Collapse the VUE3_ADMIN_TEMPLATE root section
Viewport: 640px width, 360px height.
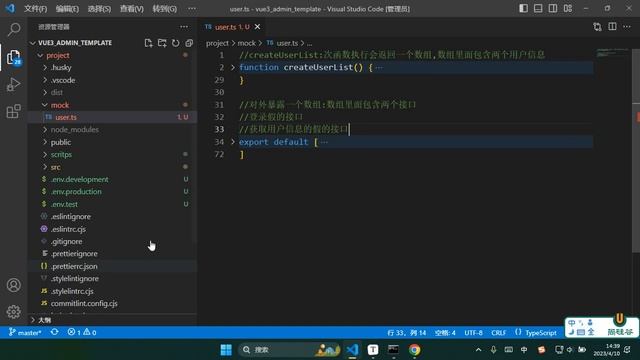click(x=33, y=43)
